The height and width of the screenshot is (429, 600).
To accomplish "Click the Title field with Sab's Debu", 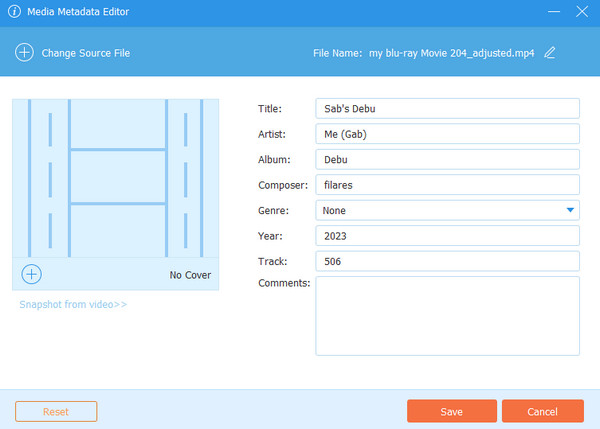I will 447,109.
